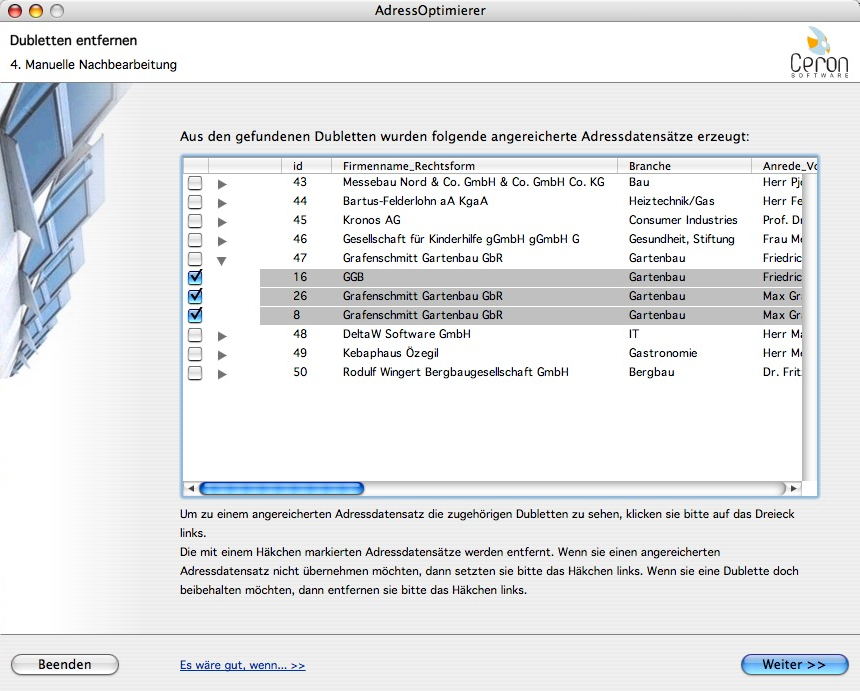Expand the Kebaphaus Özegil row triangle

pyautogui.click(x=222, y=355)
